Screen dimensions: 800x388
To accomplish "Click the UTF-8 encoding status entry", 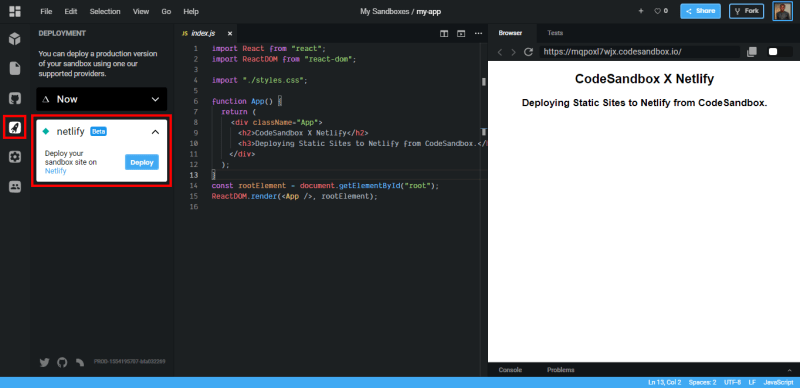I will point(732,382).
